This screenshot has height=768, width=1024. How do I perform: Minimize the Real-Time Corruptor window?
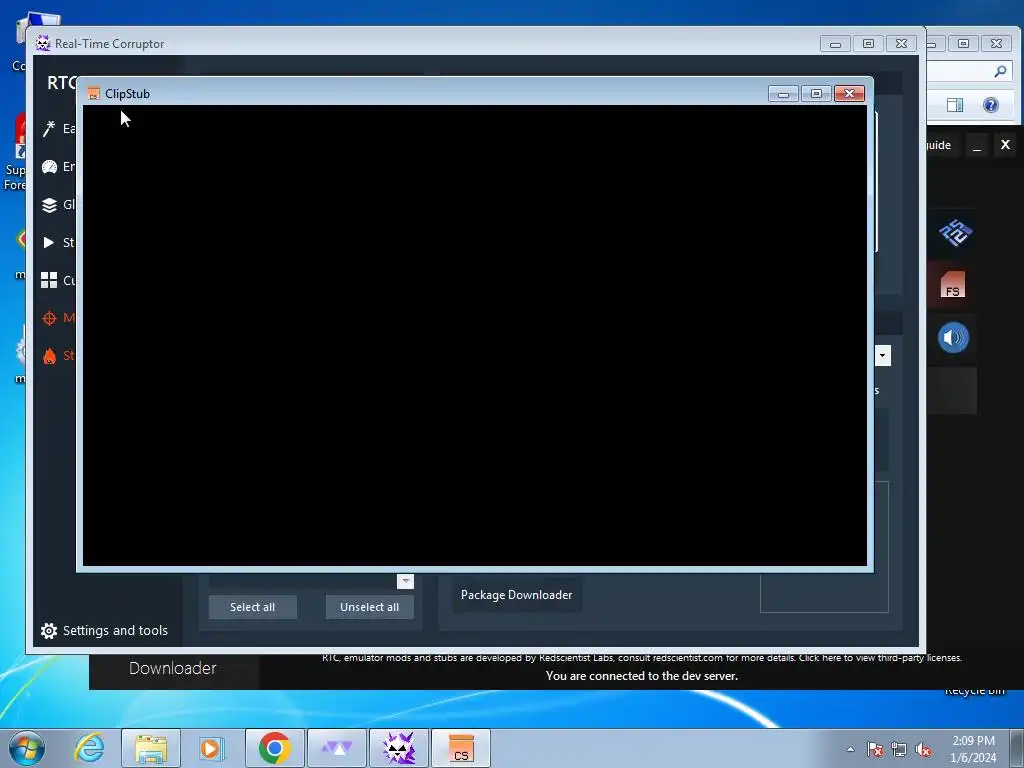tap(835, 44)
